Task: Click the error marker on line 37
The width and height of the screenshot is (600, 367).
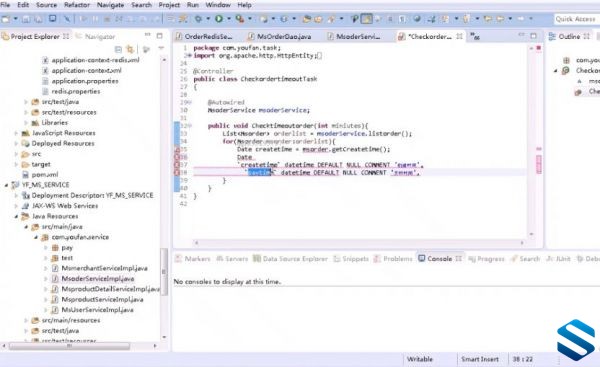Action: [177, 165]
